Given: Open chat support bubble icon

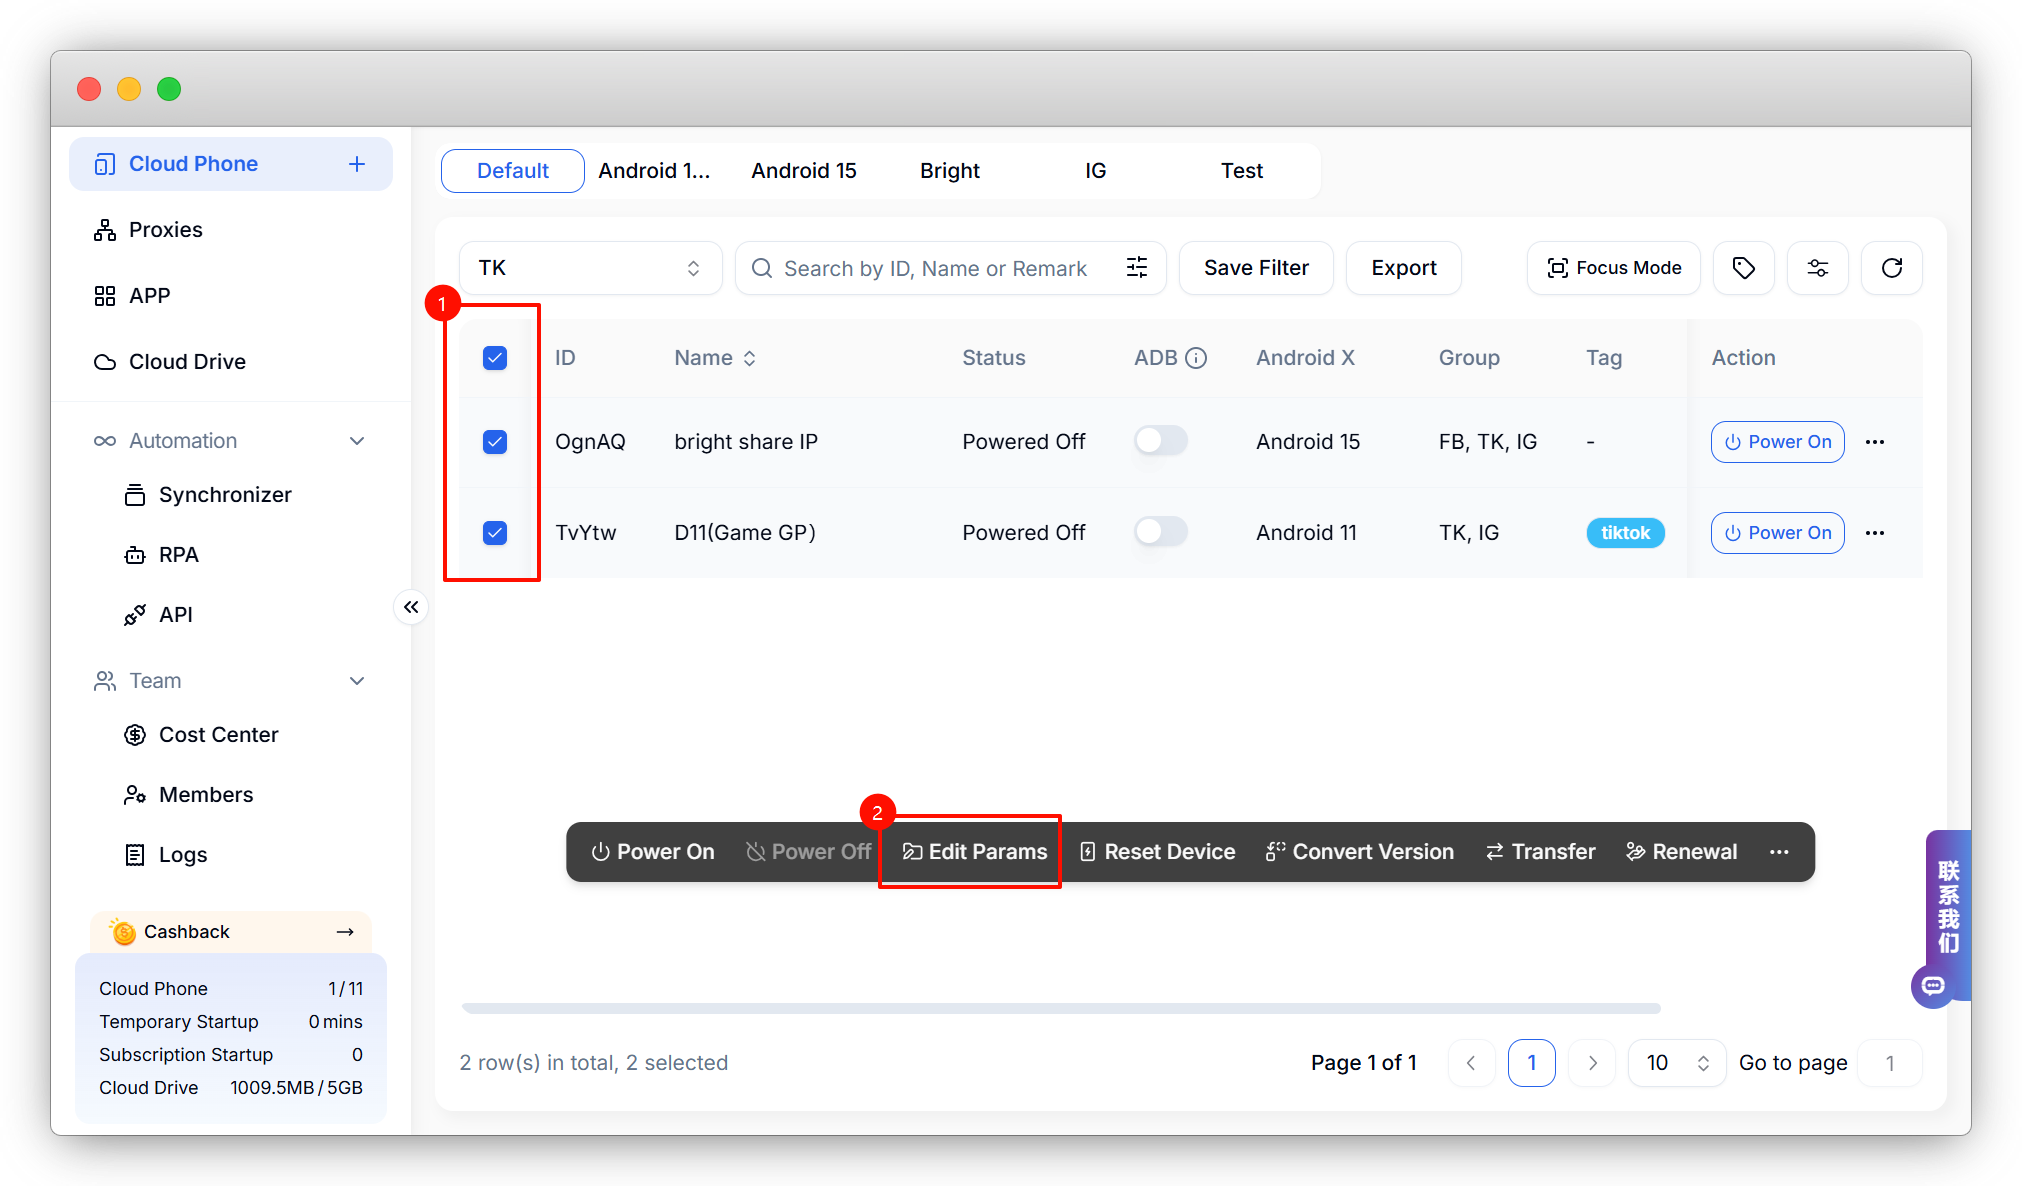Looking at the screenshot, I should pos(1933,986).
